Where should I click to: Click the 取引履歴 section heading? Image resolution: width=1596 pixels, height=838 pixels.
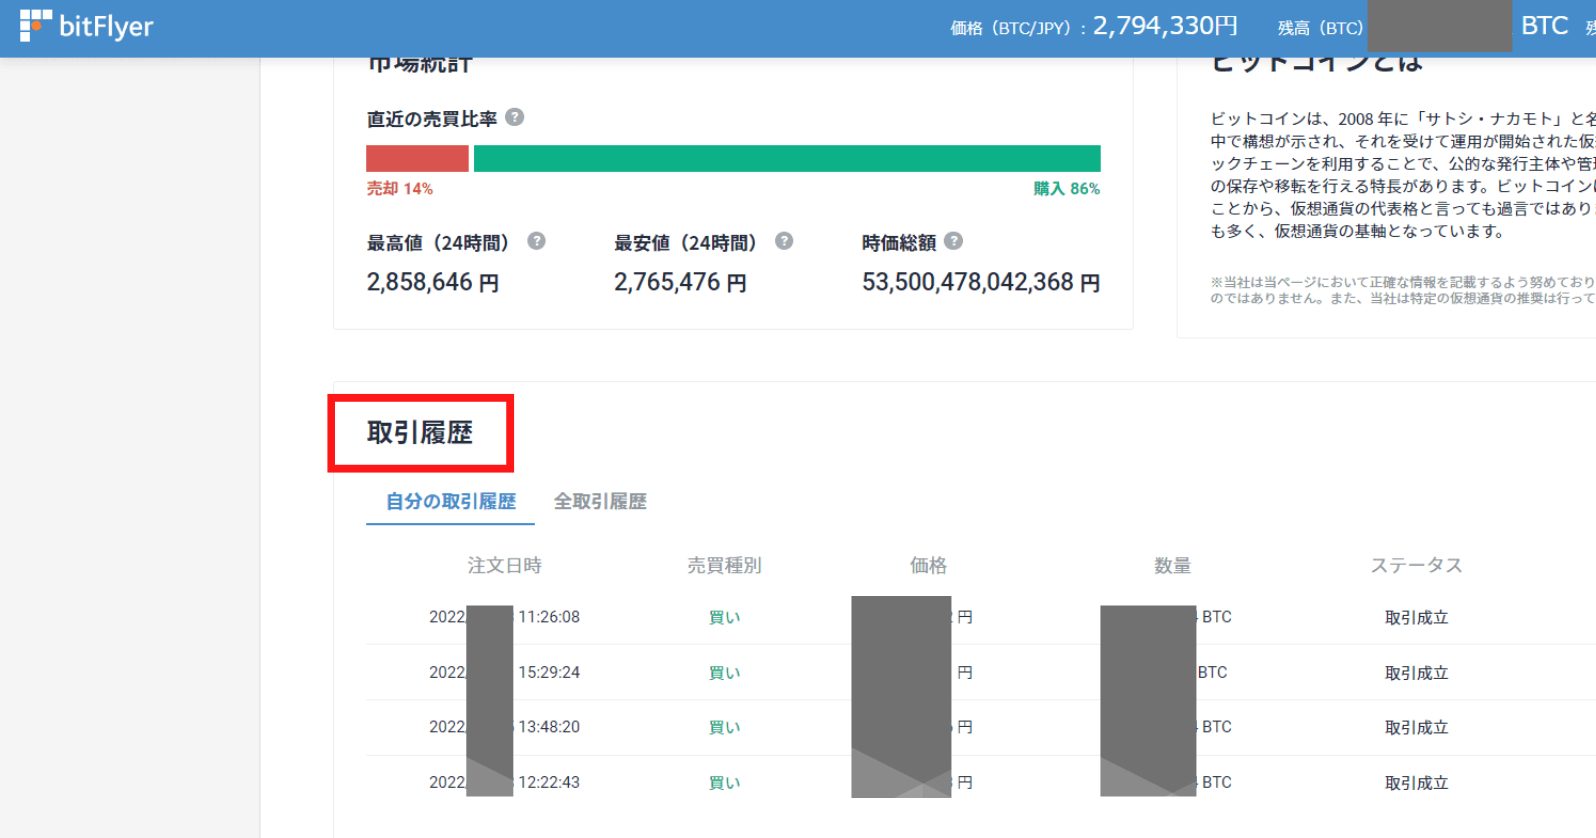coord(420,433)
